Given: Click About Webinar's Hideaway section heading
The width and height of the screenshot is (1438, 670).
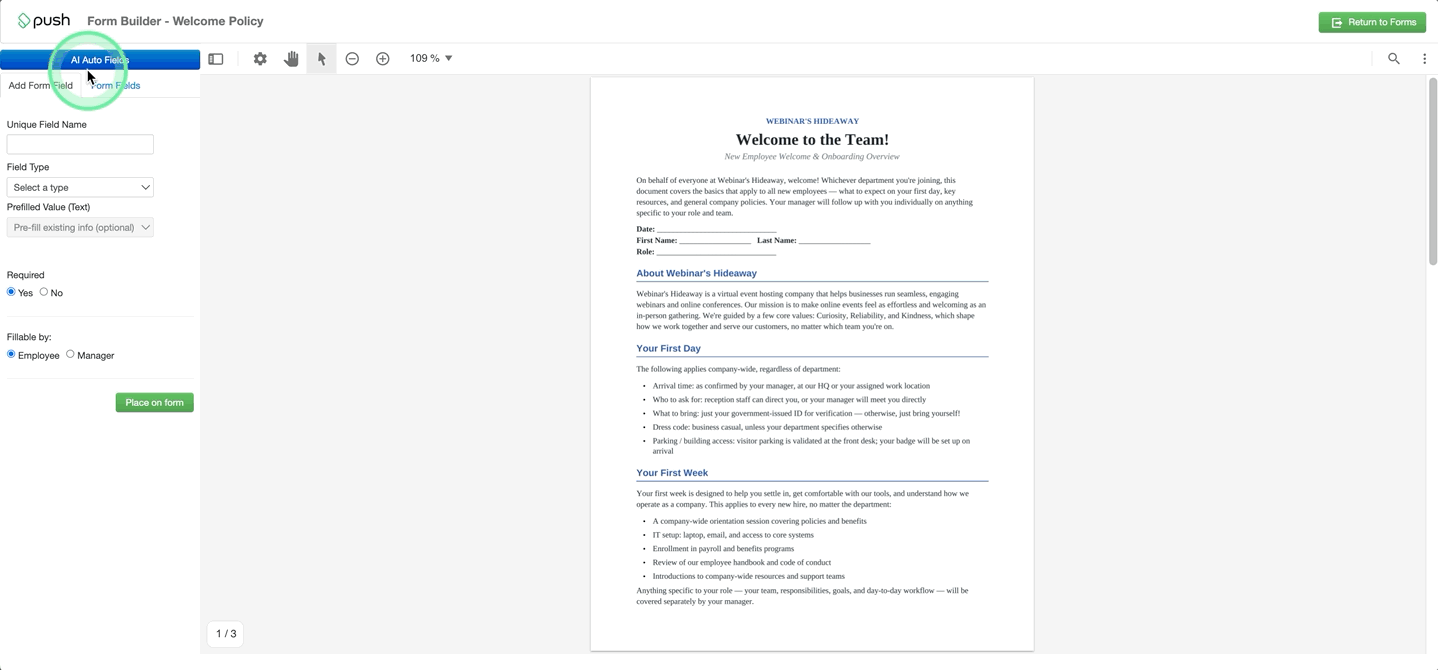Looking at the screenshot, I should (x=696, y=273).
